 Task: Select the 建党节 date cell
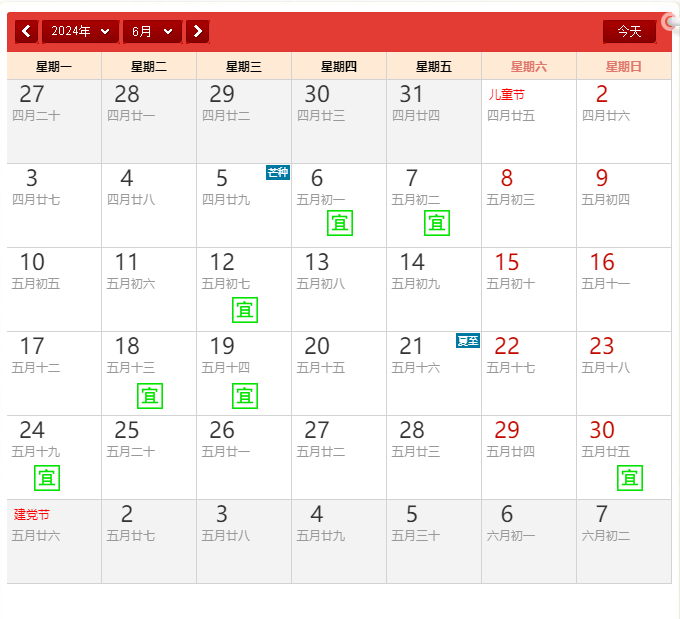54,541
